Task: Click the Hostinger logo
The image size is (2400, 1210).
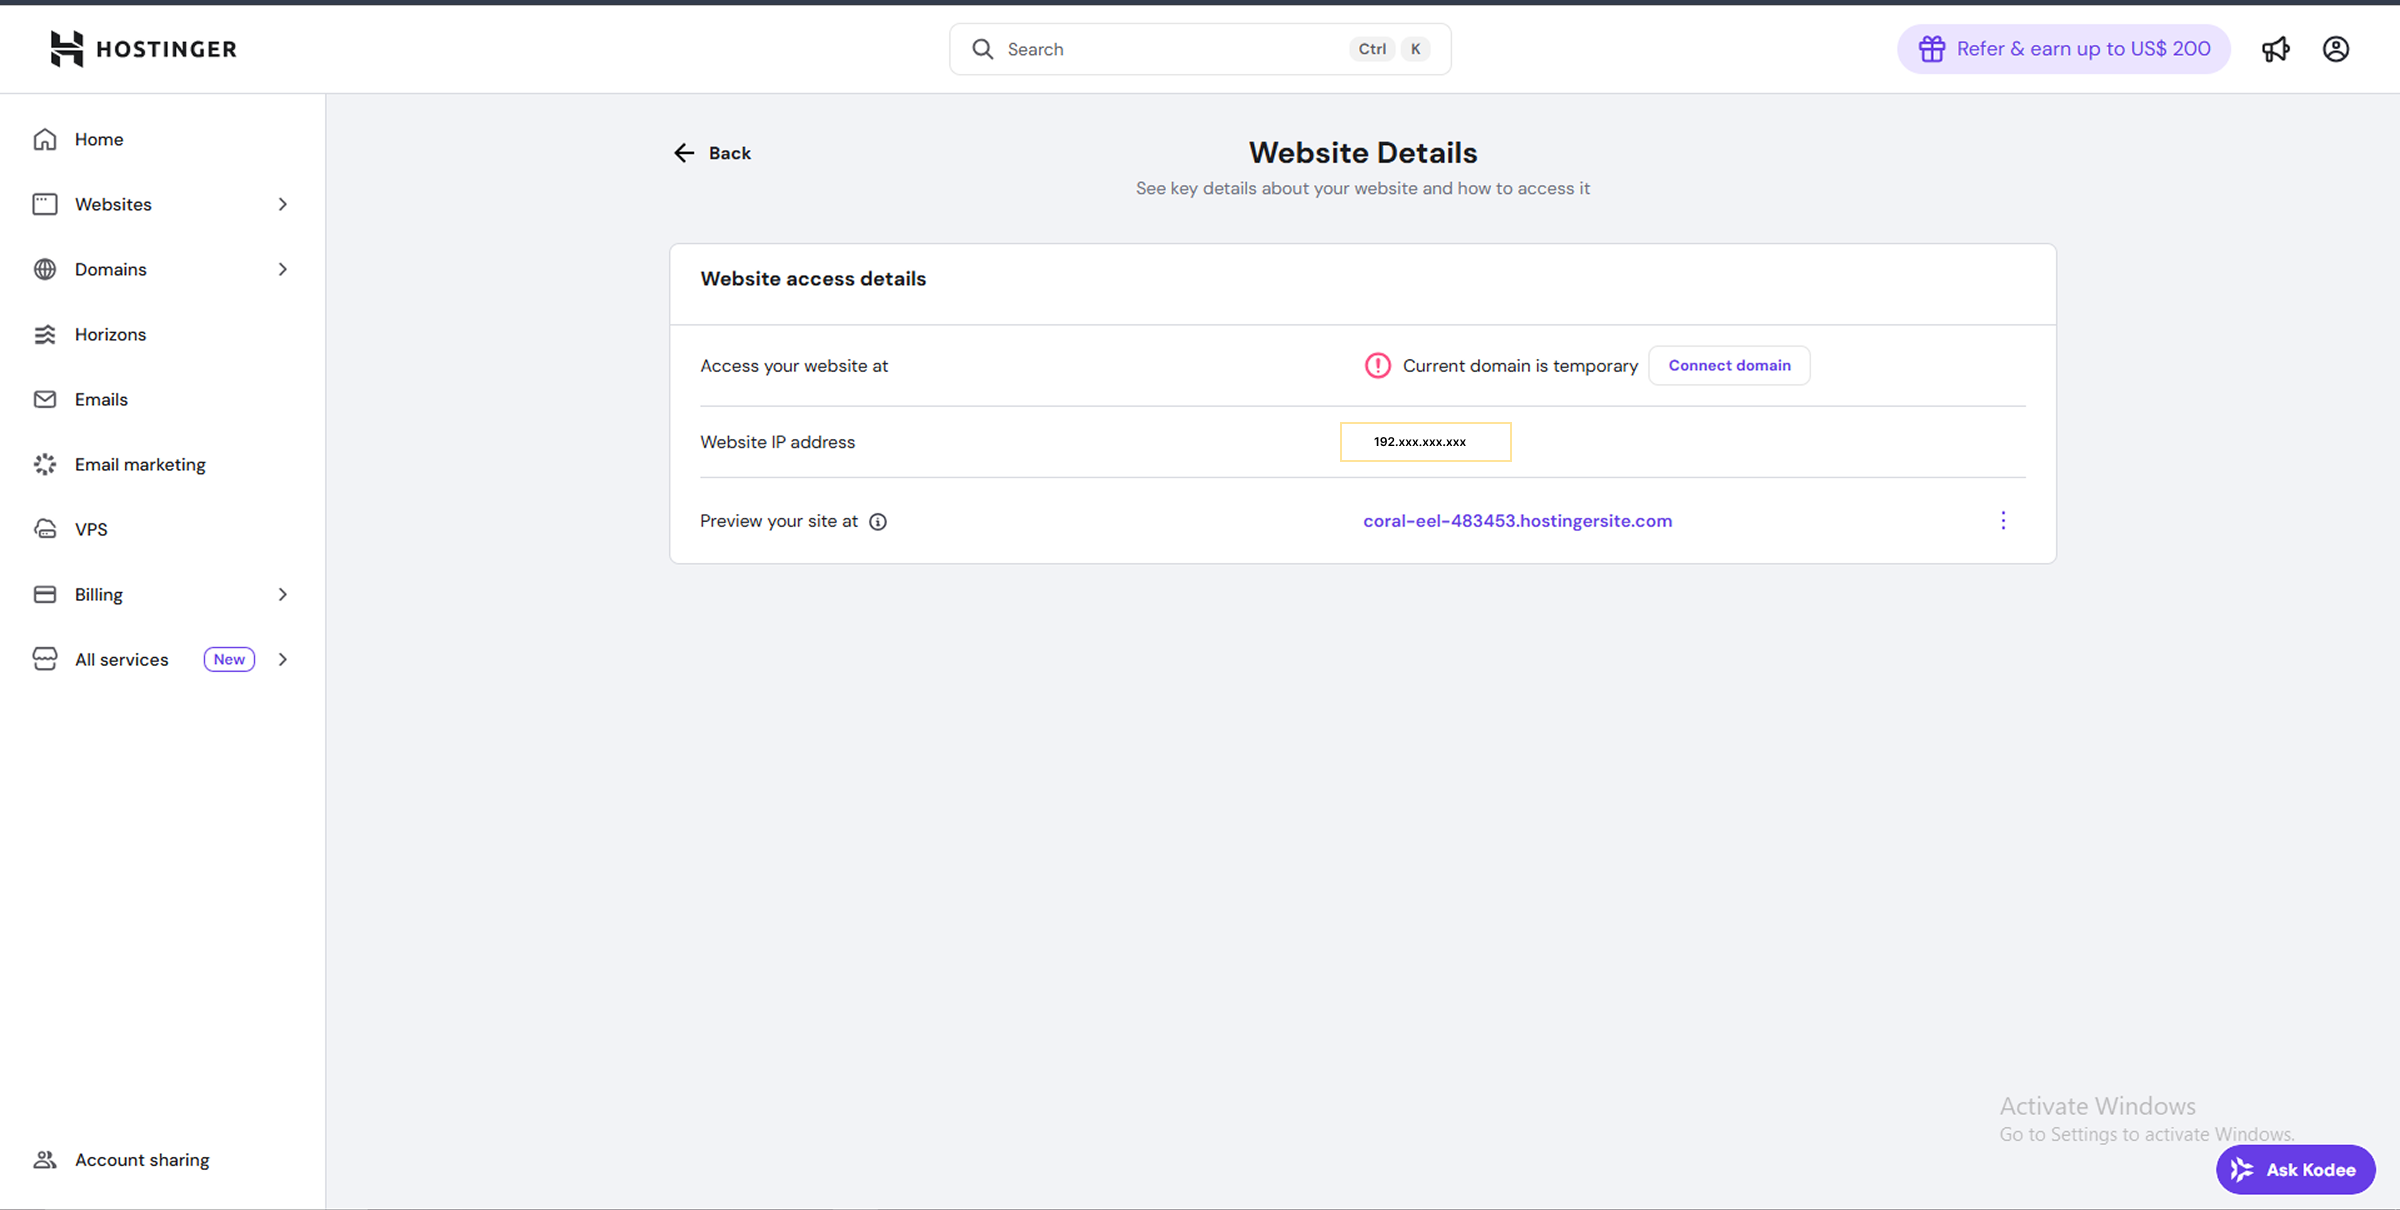Action: pos(143,49)
